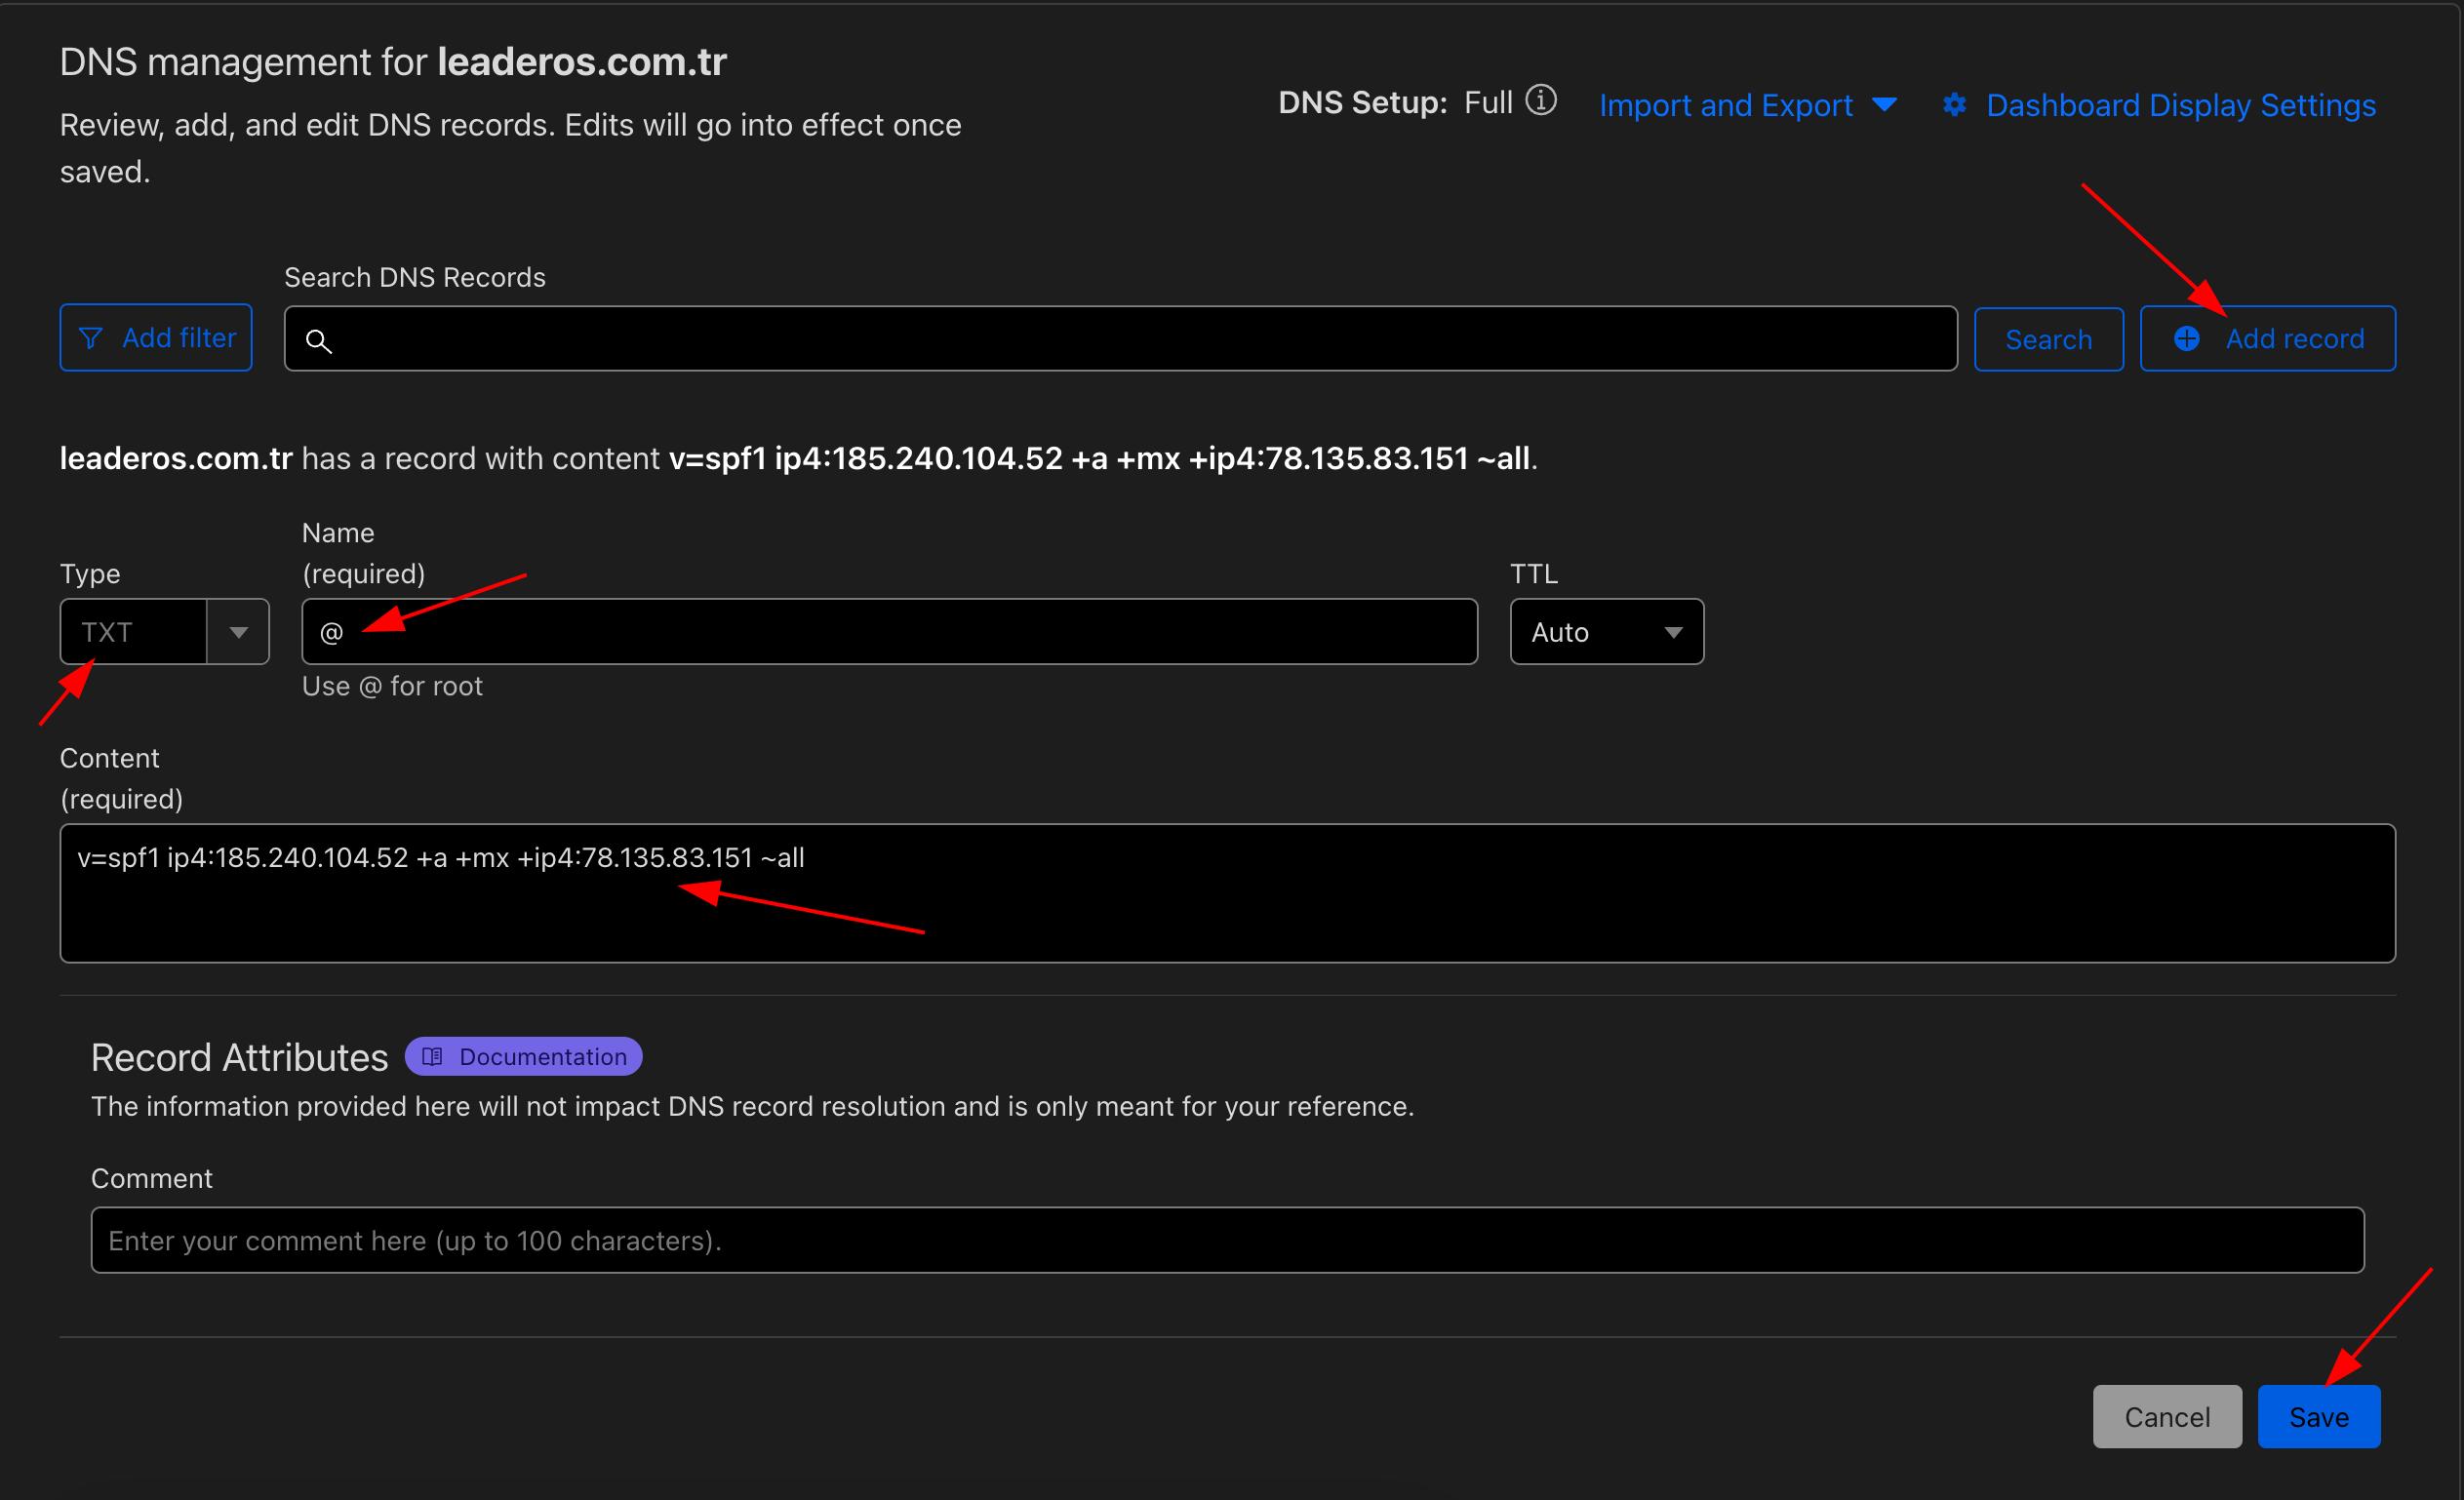
Task: Click the Comment input field
Action: (1226, 1240)
